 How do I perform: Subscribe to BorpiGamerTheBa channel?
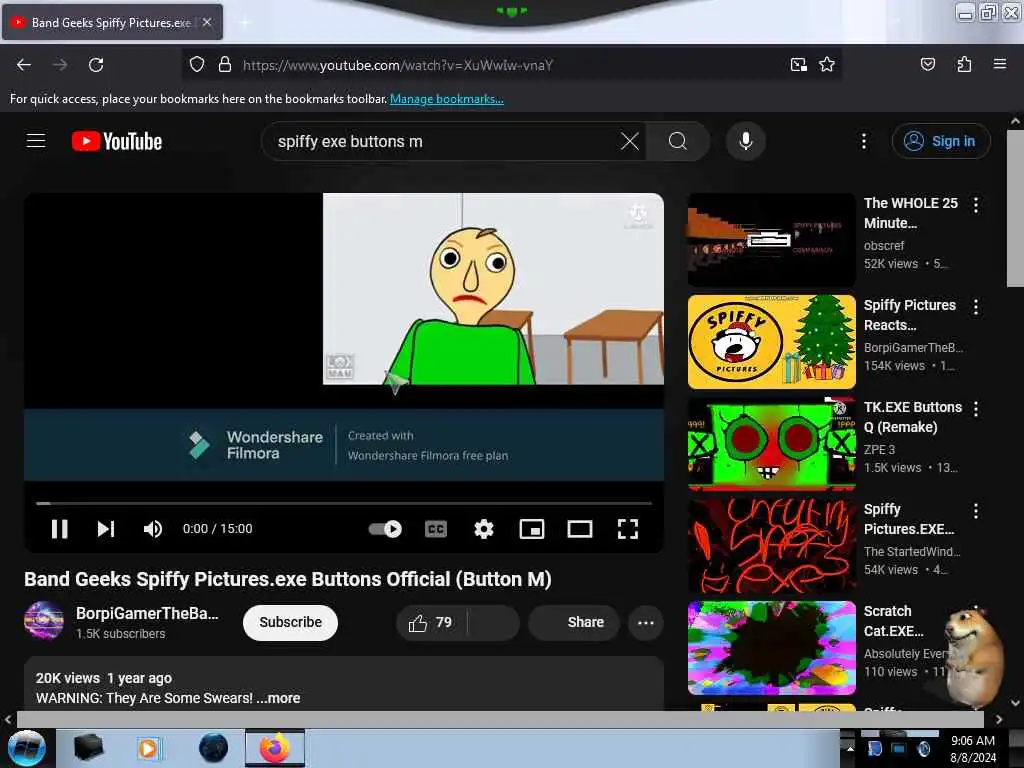pos(290,622)
